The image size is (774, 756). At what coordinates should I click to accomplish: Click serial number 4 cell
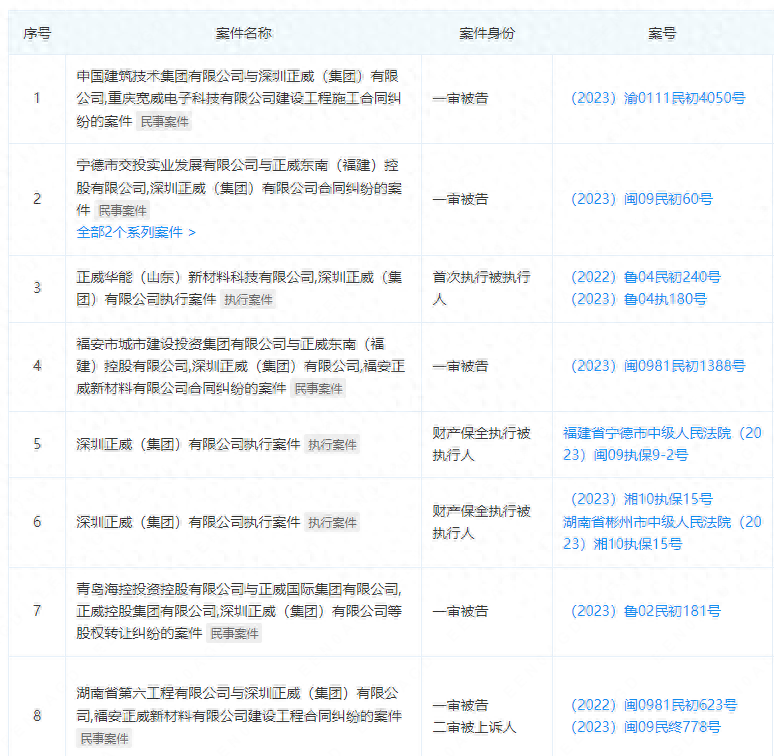pos(37,366)
